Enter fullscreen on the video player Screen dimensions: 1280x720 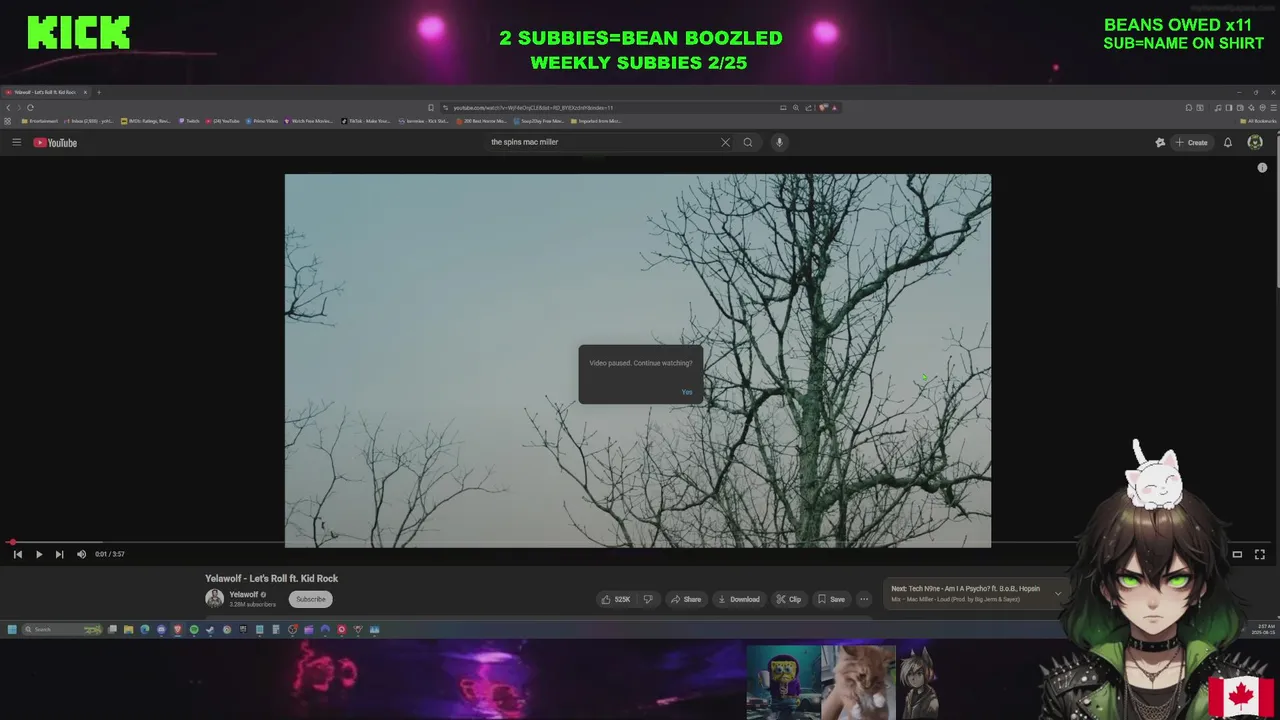(x=1260, y=554)
